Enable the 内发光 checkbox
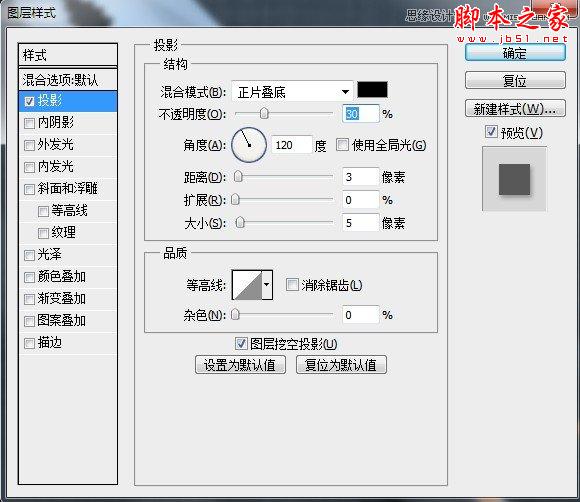 pyautogui.click(x=30, y=167)
